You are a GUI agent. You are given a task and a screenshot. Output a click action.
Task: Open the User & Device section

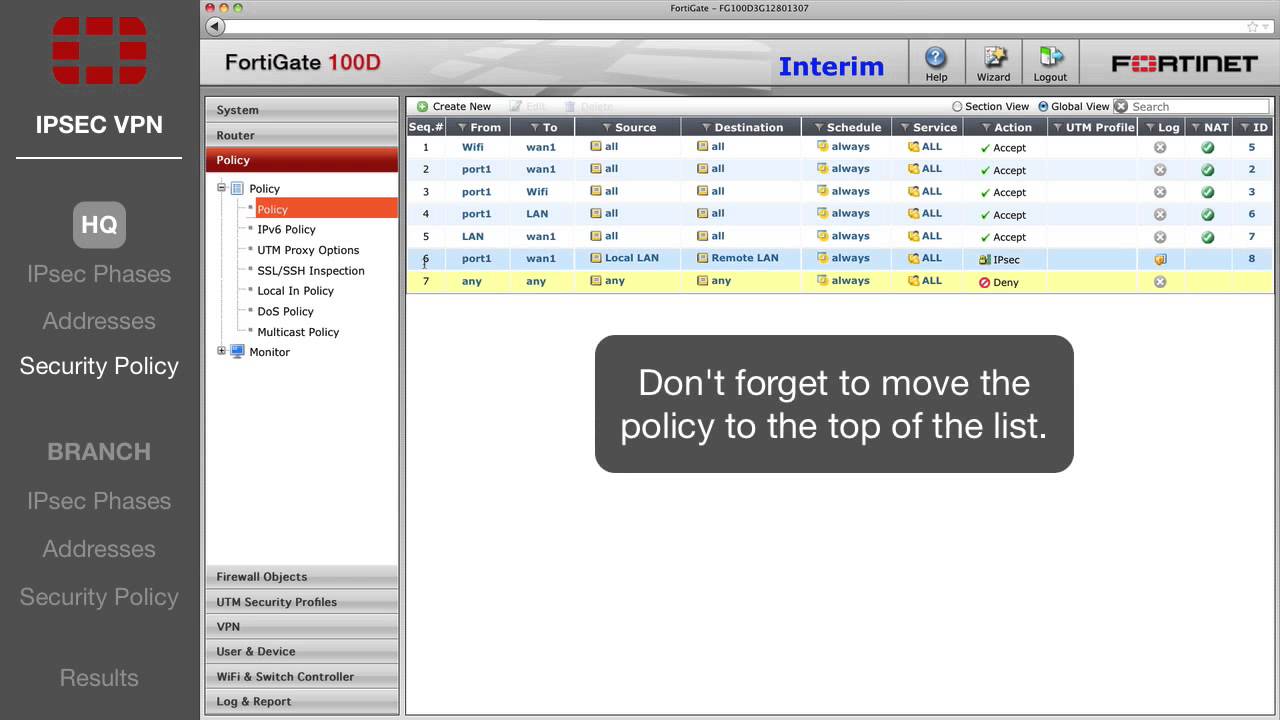[301, 651]
